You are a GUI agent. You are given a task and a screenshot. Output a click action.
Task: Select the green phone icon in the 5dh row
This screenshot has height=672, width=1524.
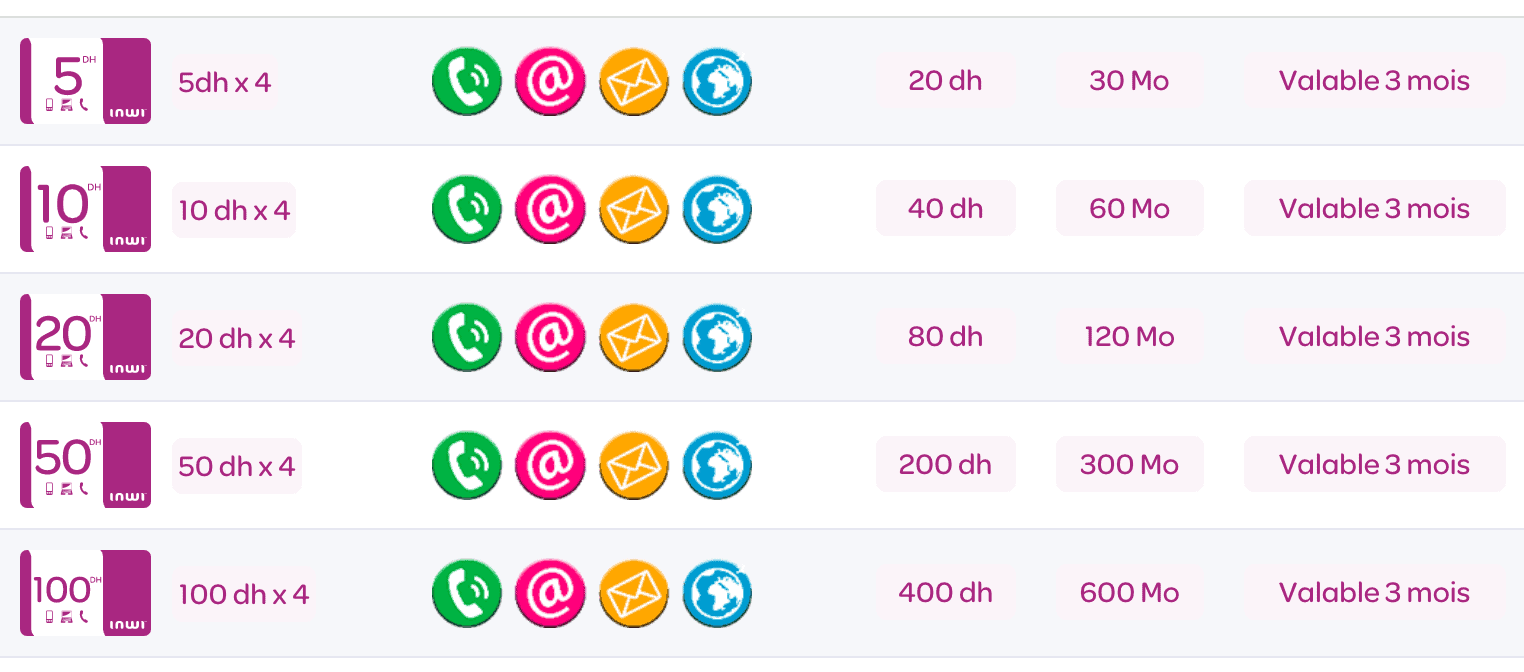coord(467,81)
